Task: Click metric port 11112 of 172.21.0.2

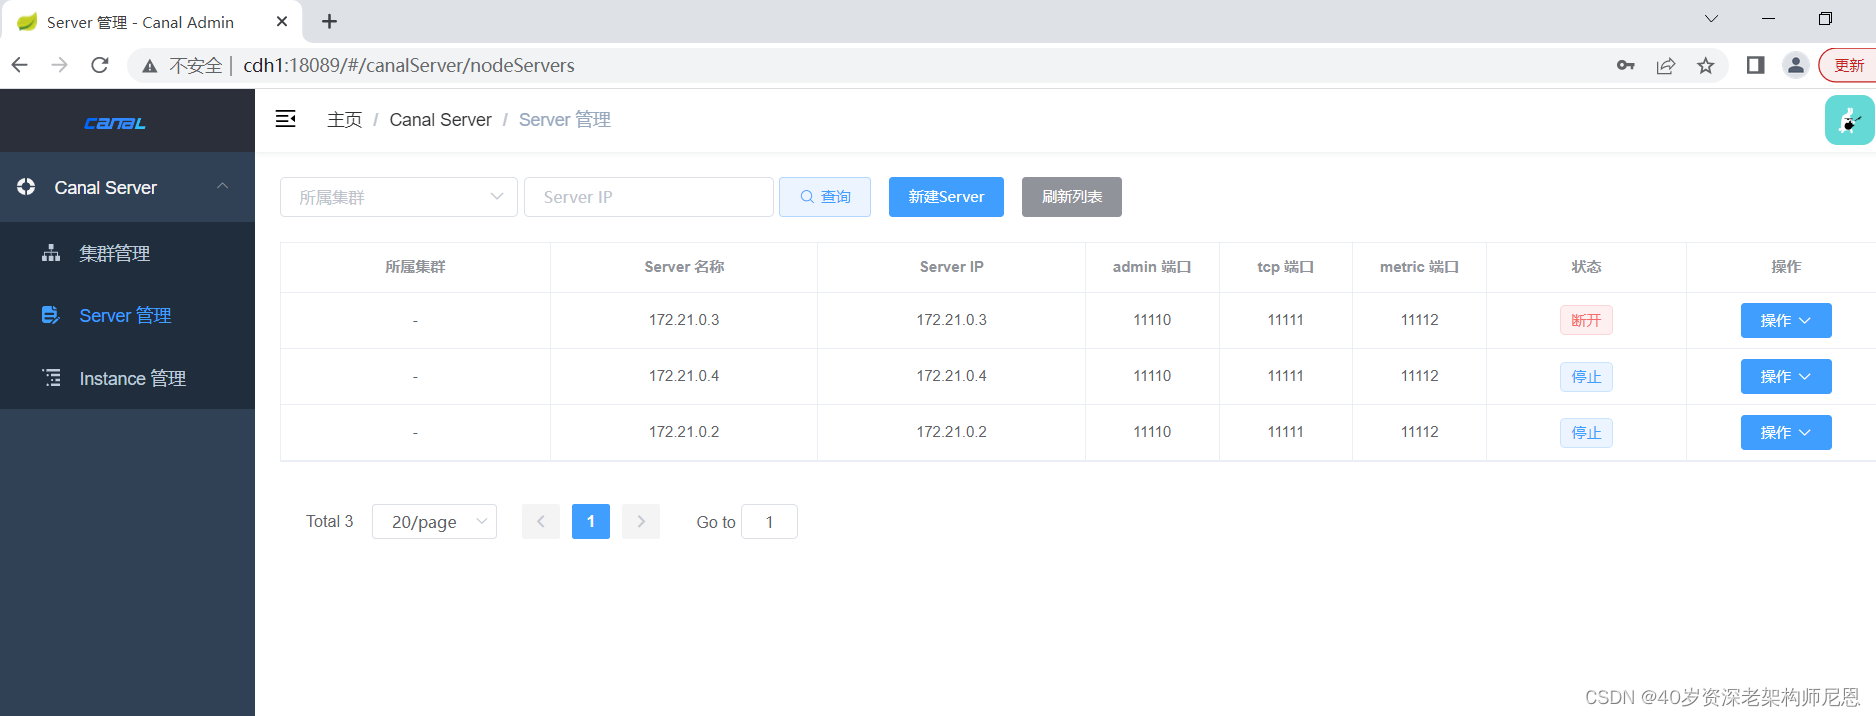Action: pyautogui.click(x=1419, y=432)
